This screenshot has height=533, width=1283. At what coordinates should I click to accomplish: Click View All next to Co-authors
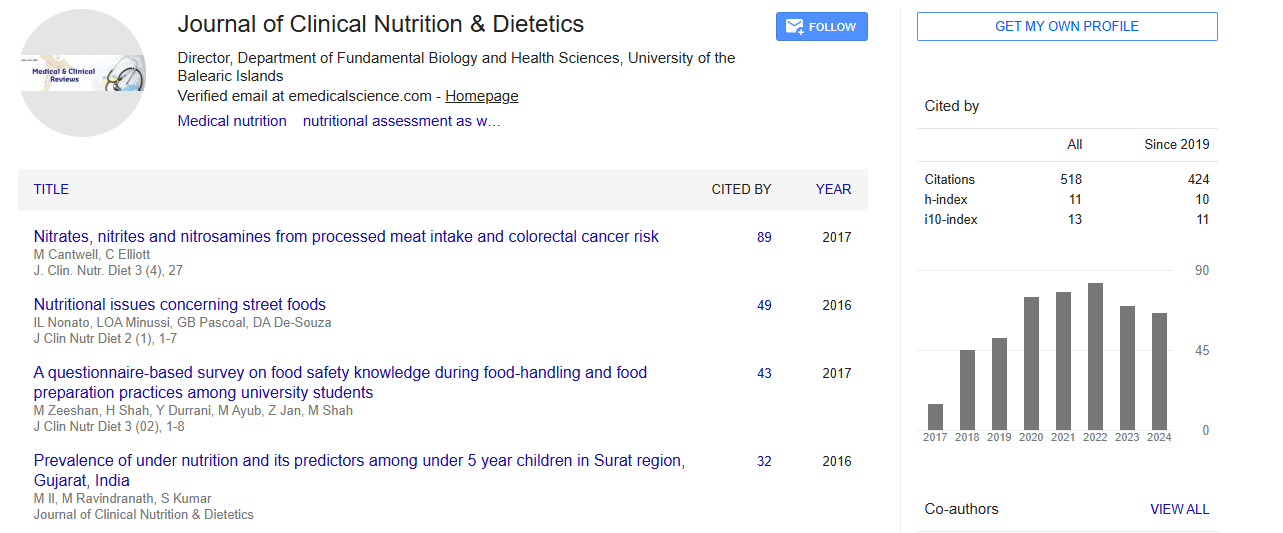coord(1179,509)
